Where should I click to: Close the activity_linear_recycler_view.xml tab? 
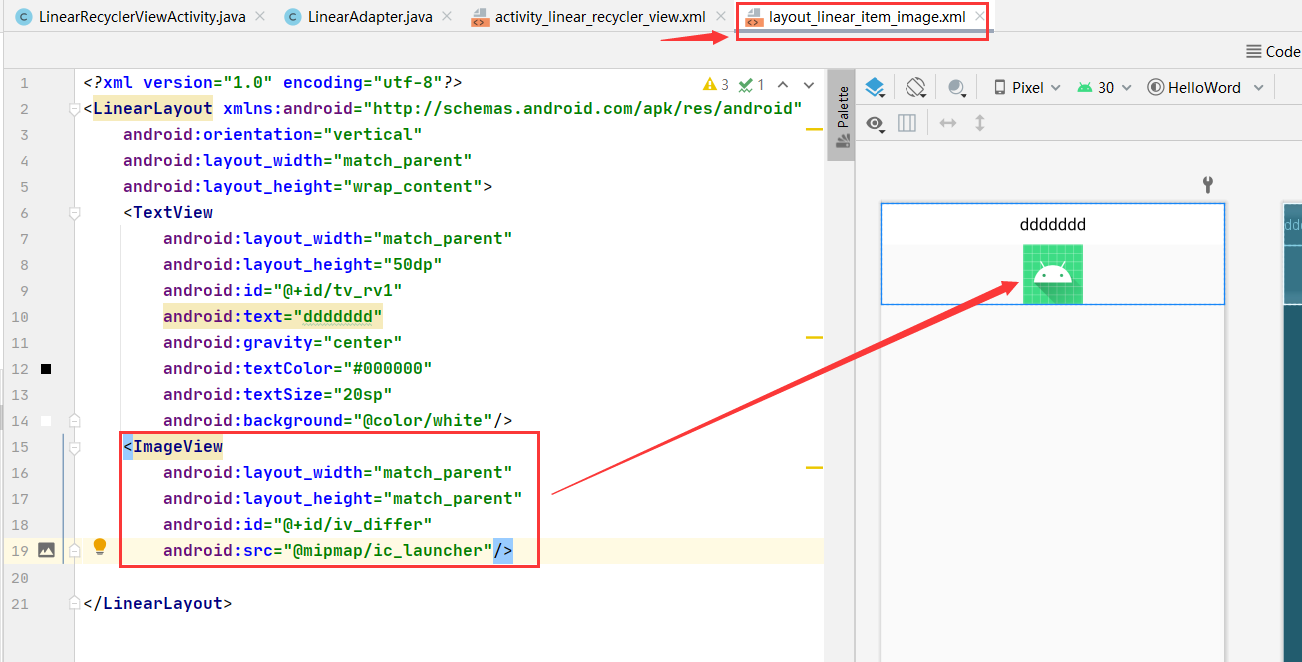click(x=719, y=17)
